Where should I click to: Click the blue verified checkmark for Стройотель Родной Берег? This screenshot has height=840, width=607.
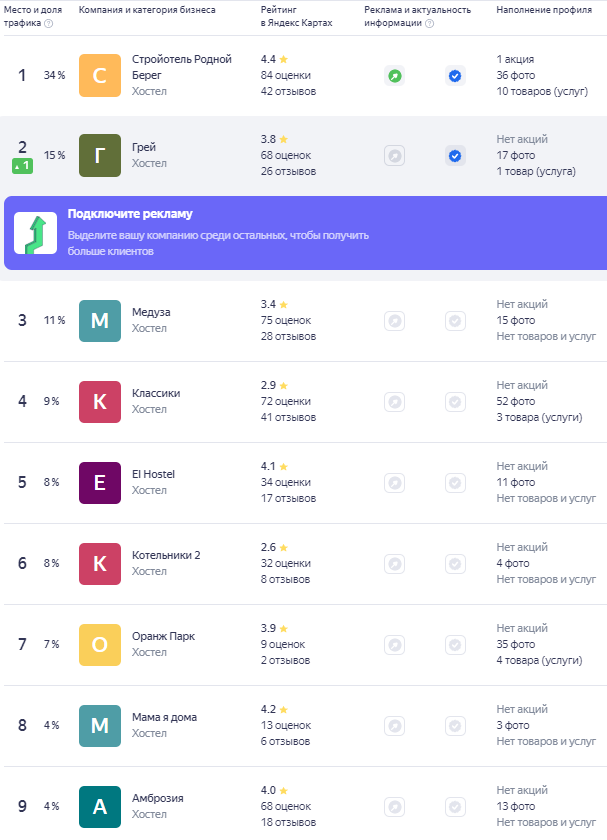(x=455, y=76)
